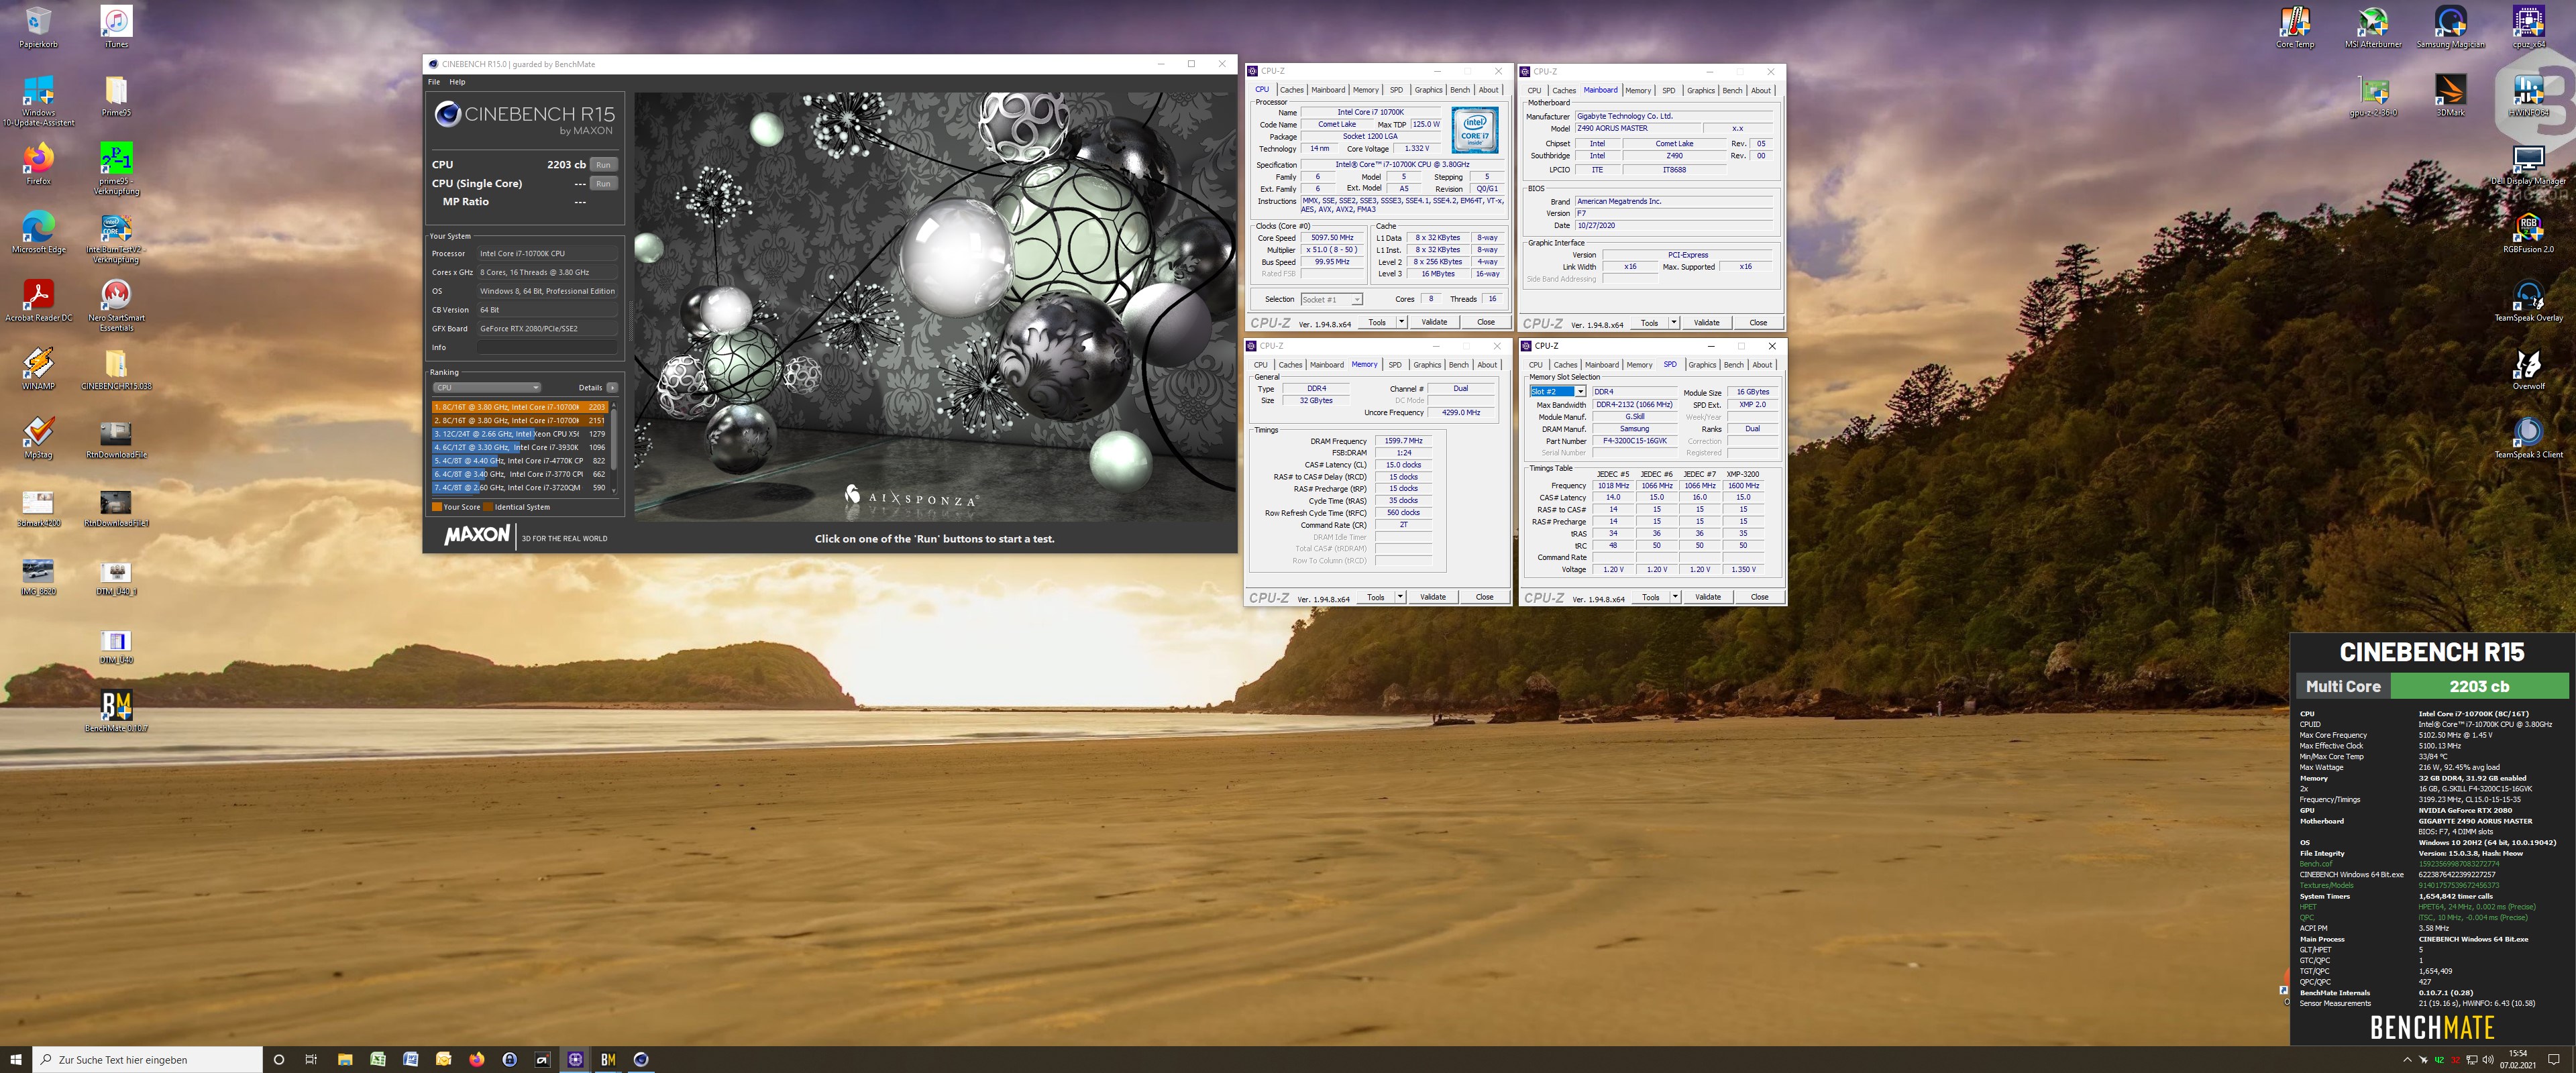Open the Overwolf desktop shortcut

tap(2528, 370)
